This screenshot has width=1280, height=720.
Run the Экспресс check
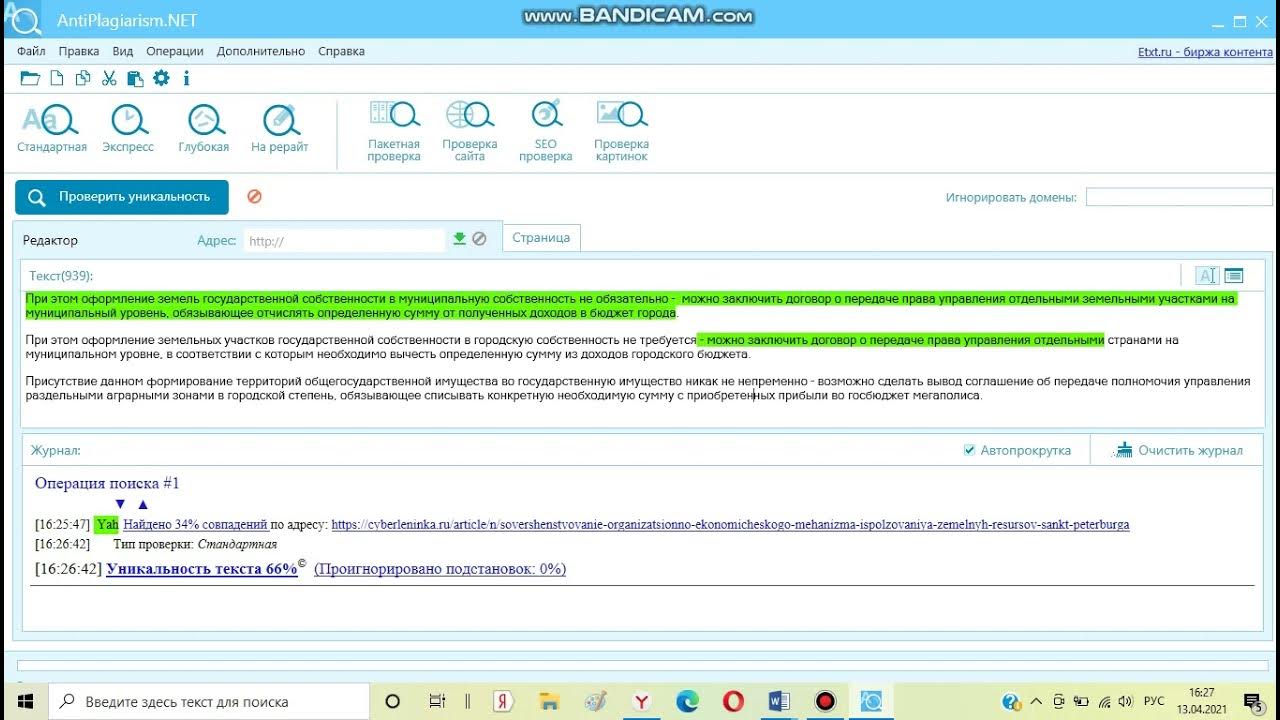click(x=128, y=128)
